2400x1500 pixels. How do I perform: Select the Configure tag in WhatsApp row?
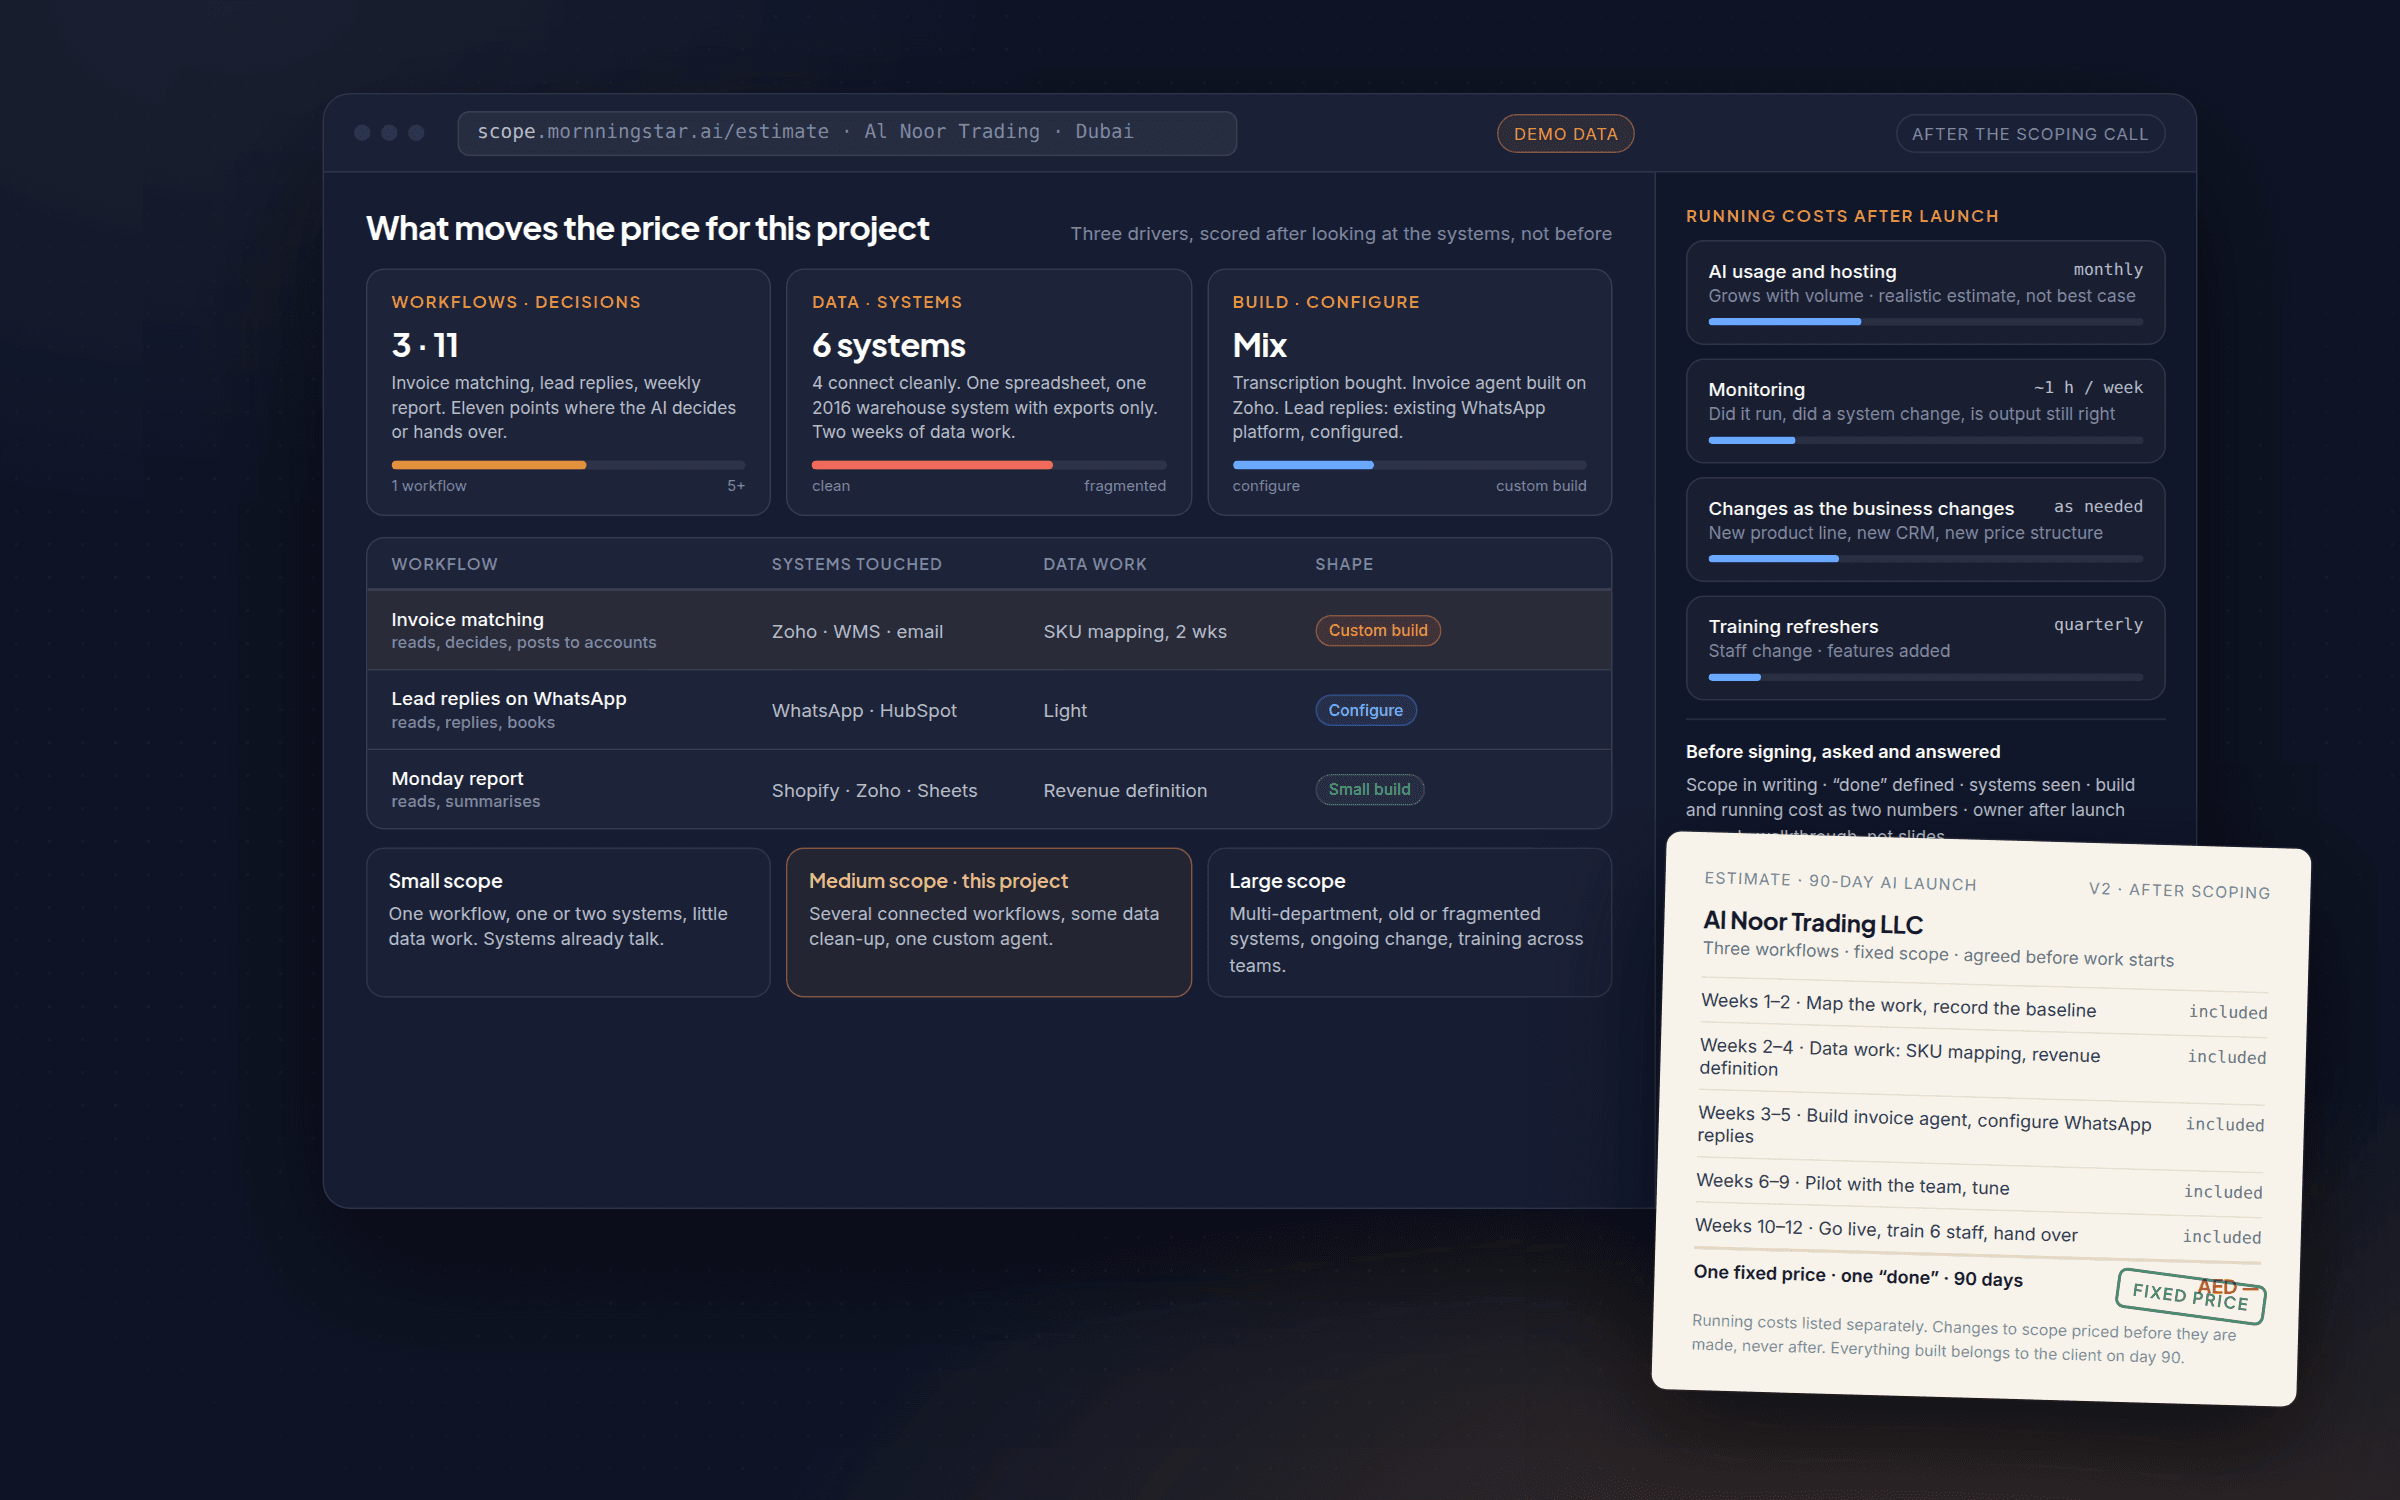(1366, 710)
